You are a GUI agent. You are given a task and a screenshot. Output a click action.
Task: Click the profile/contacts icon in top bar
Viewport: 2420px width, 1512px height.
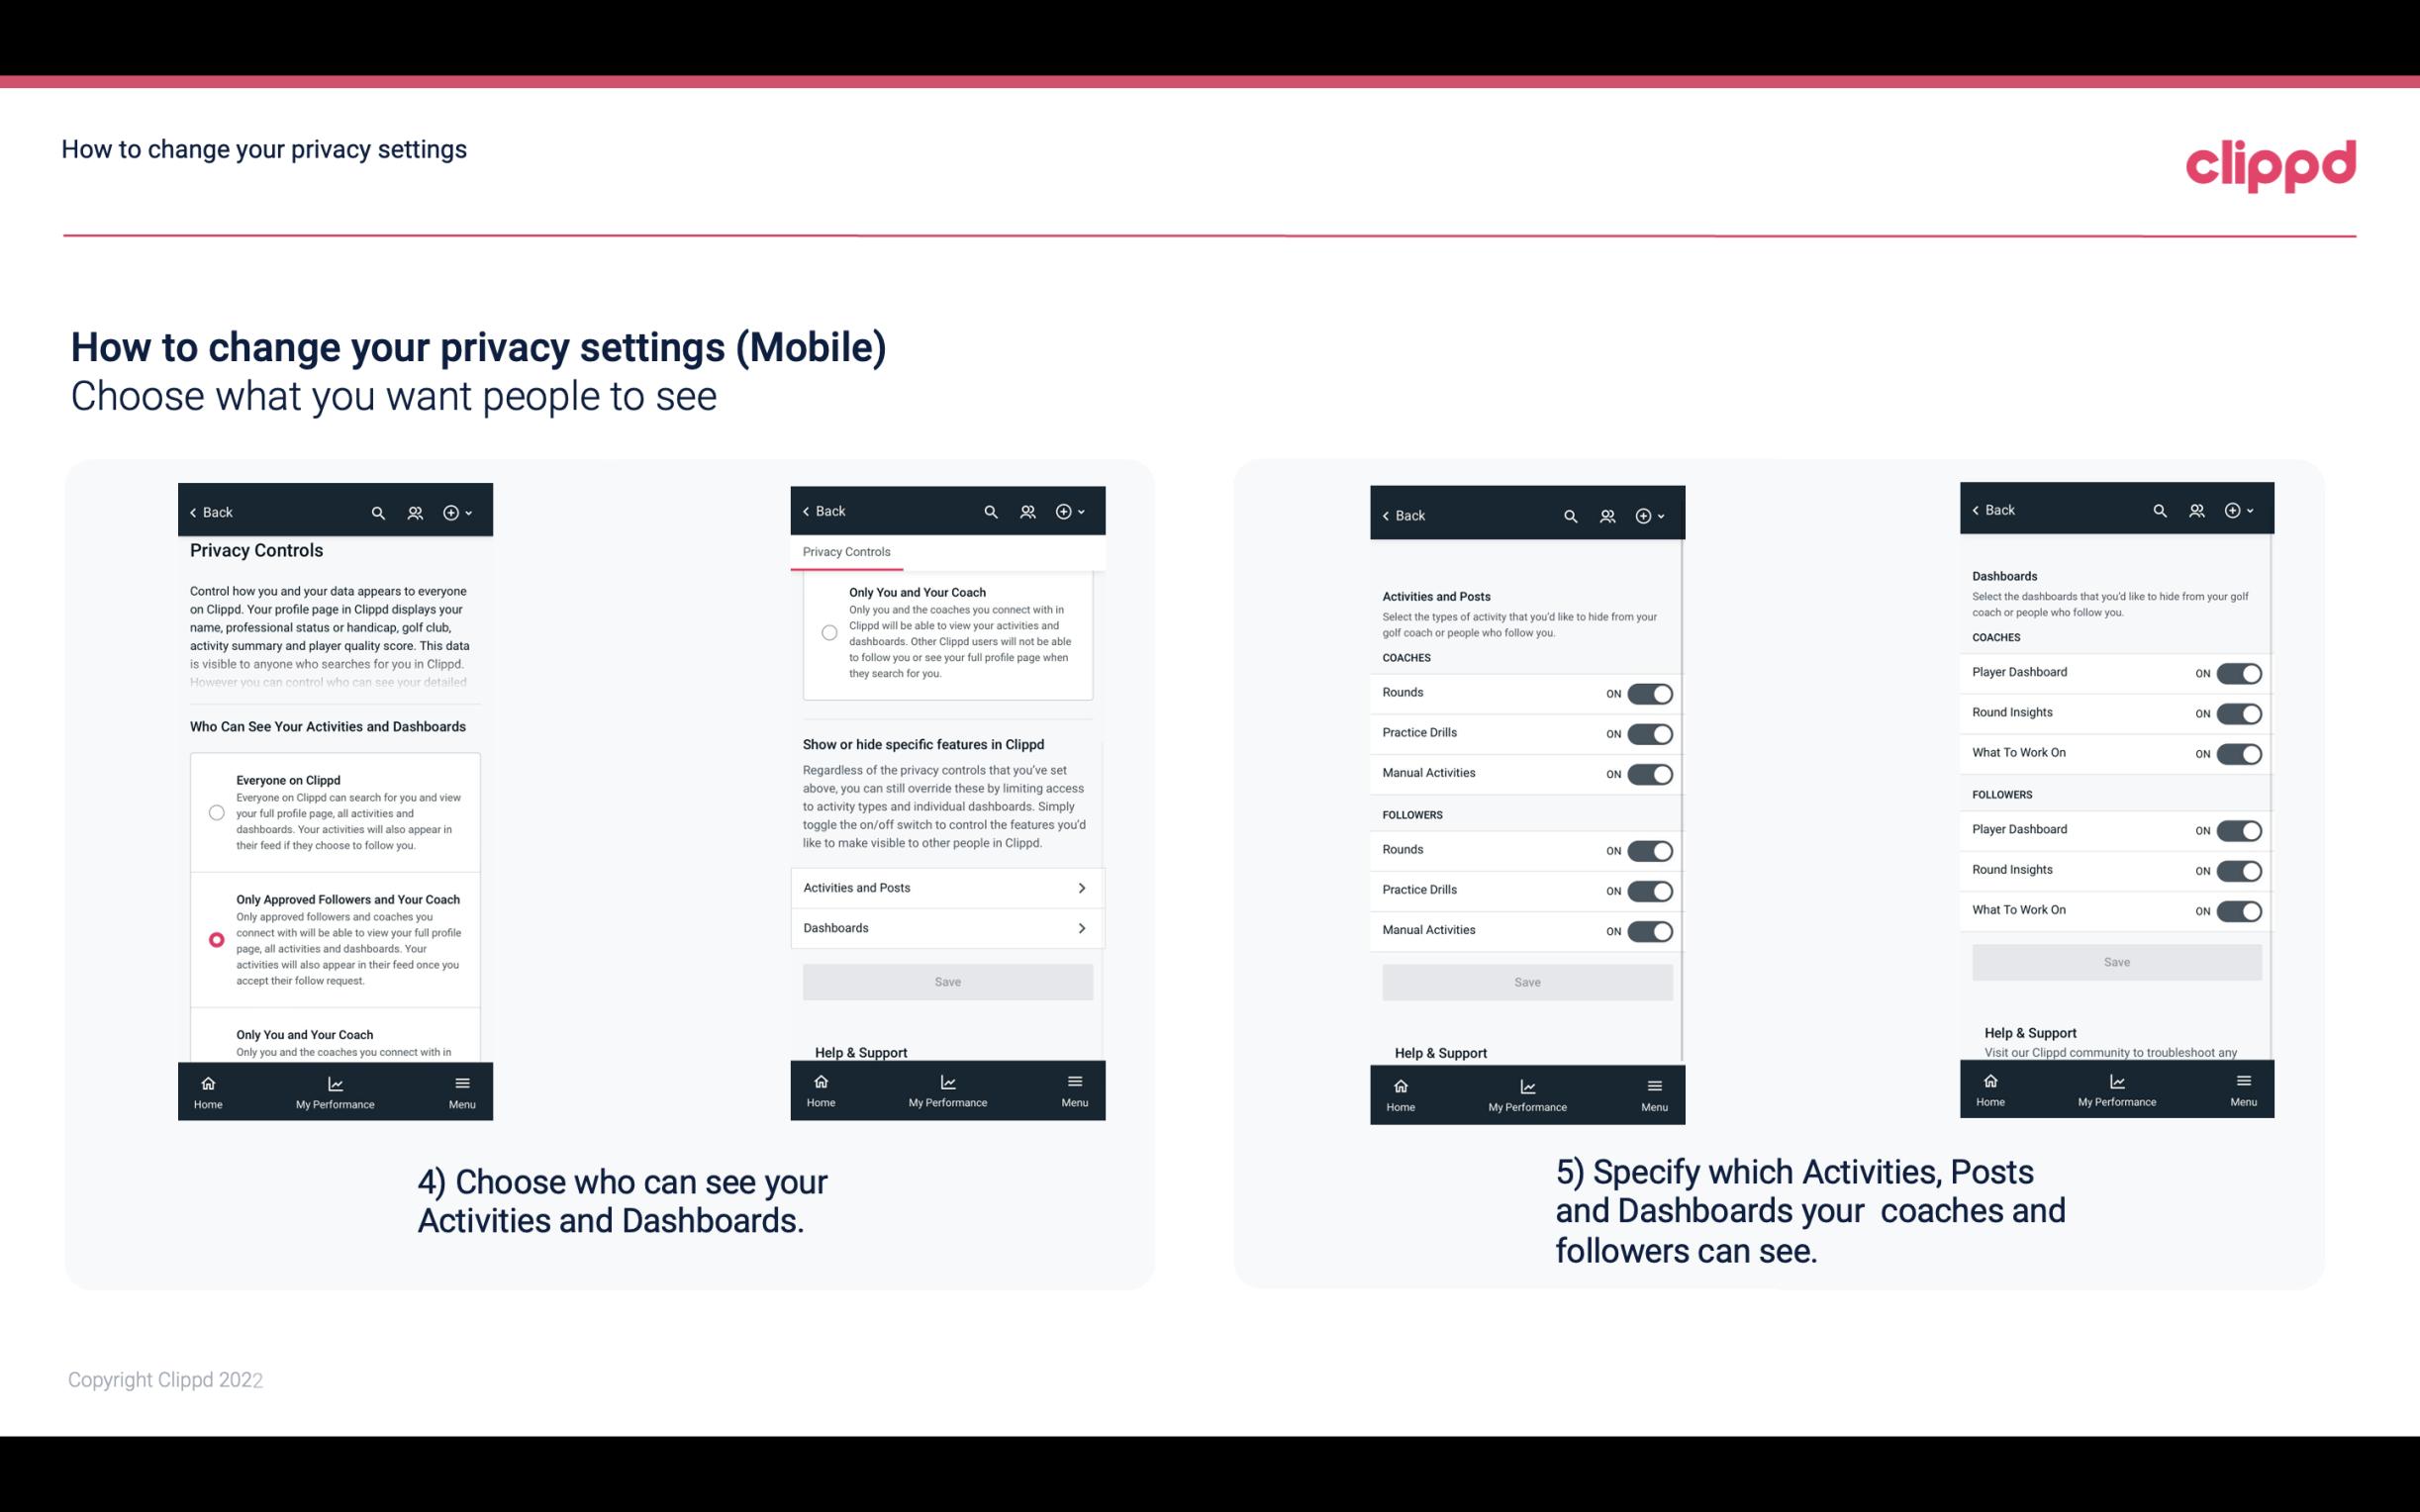click(x=413, y=513)
